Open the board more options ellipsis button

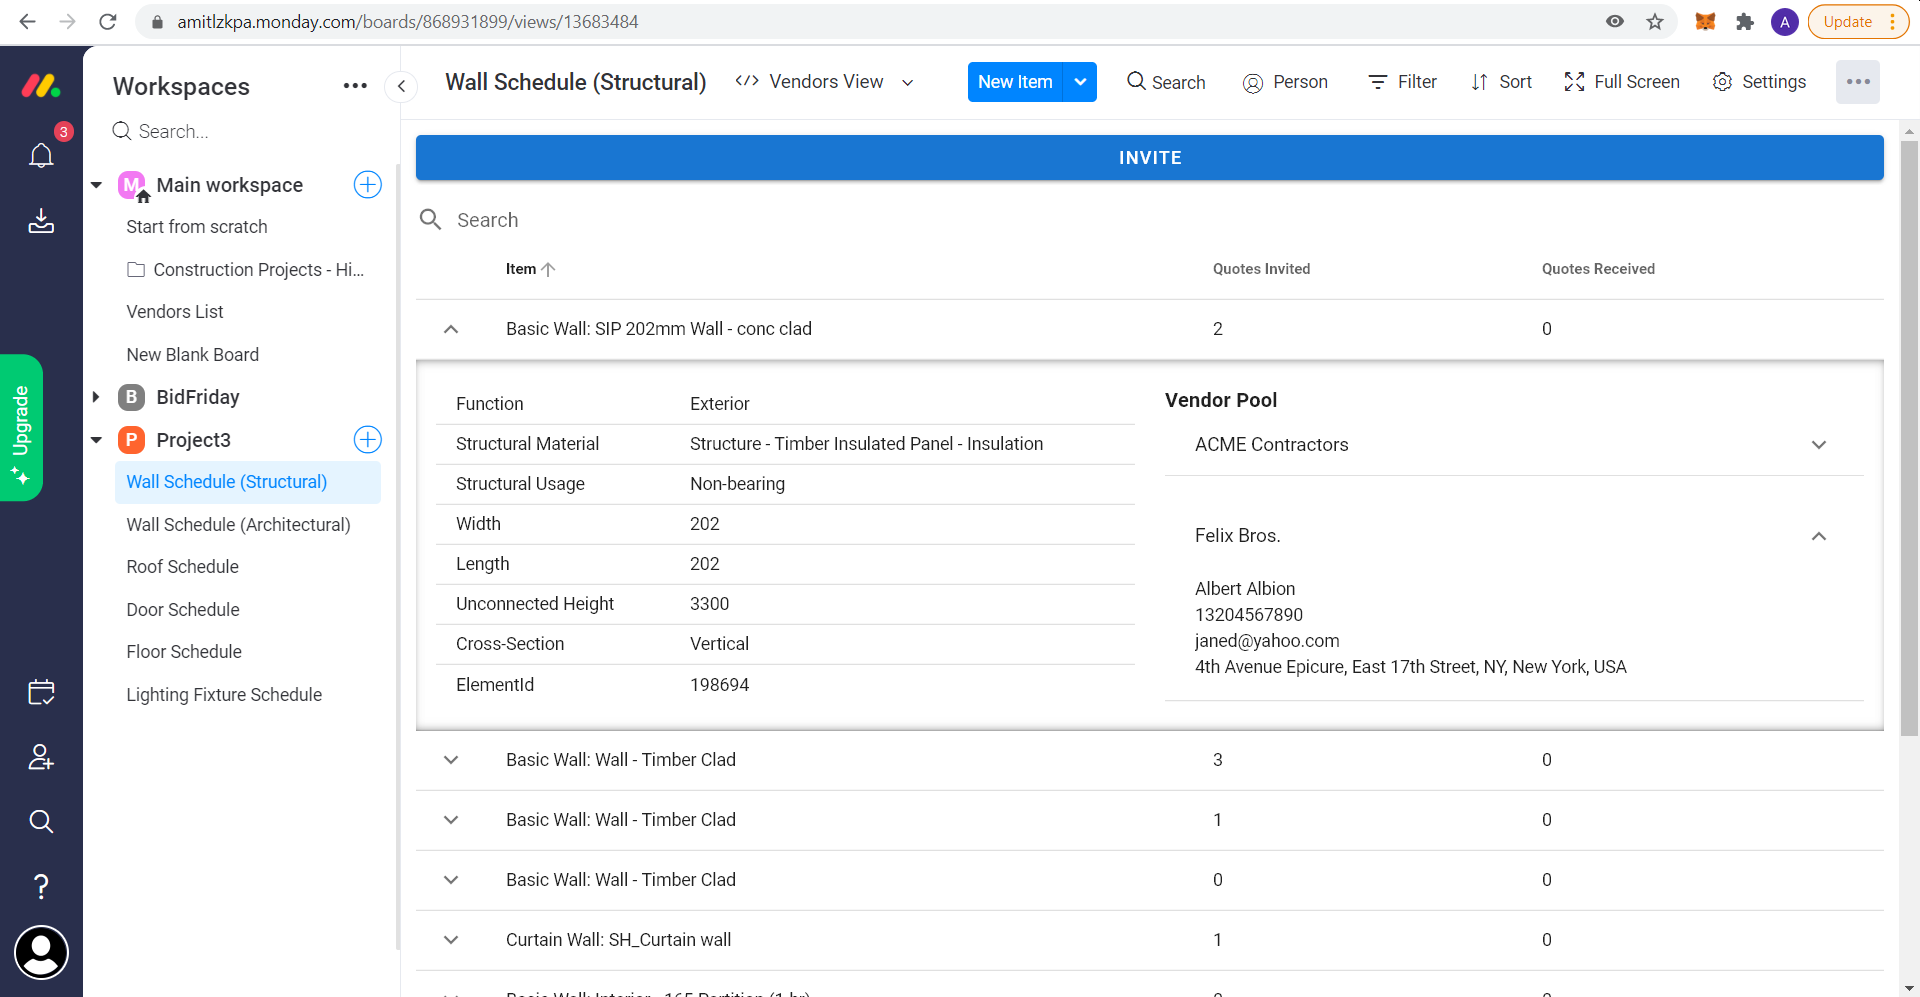pos(1858,82)
